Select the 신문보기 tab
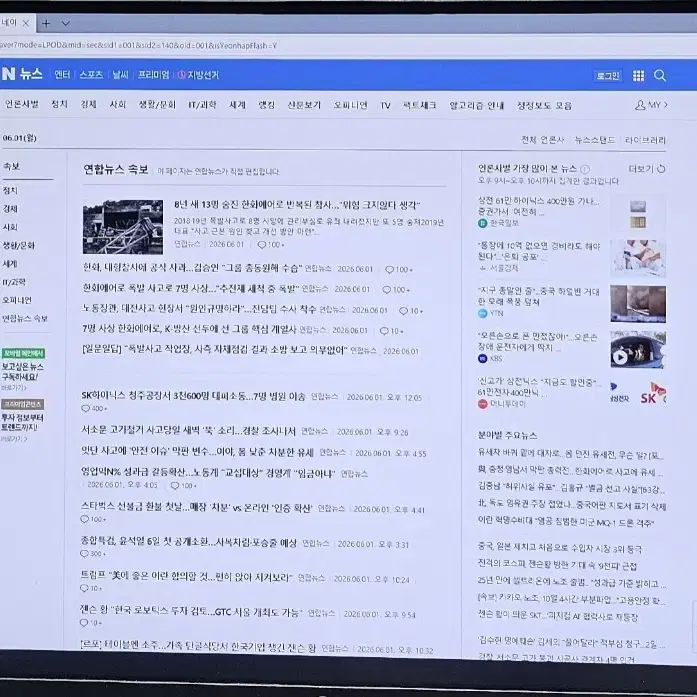Screen dimensions: 697x697 [x=304, y=105]
